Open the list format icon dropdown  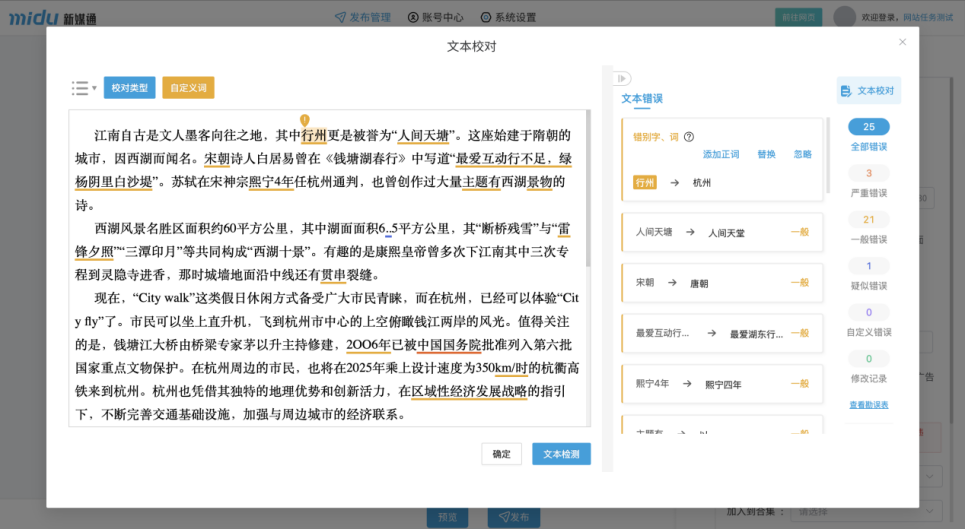(x=84, y=88)
